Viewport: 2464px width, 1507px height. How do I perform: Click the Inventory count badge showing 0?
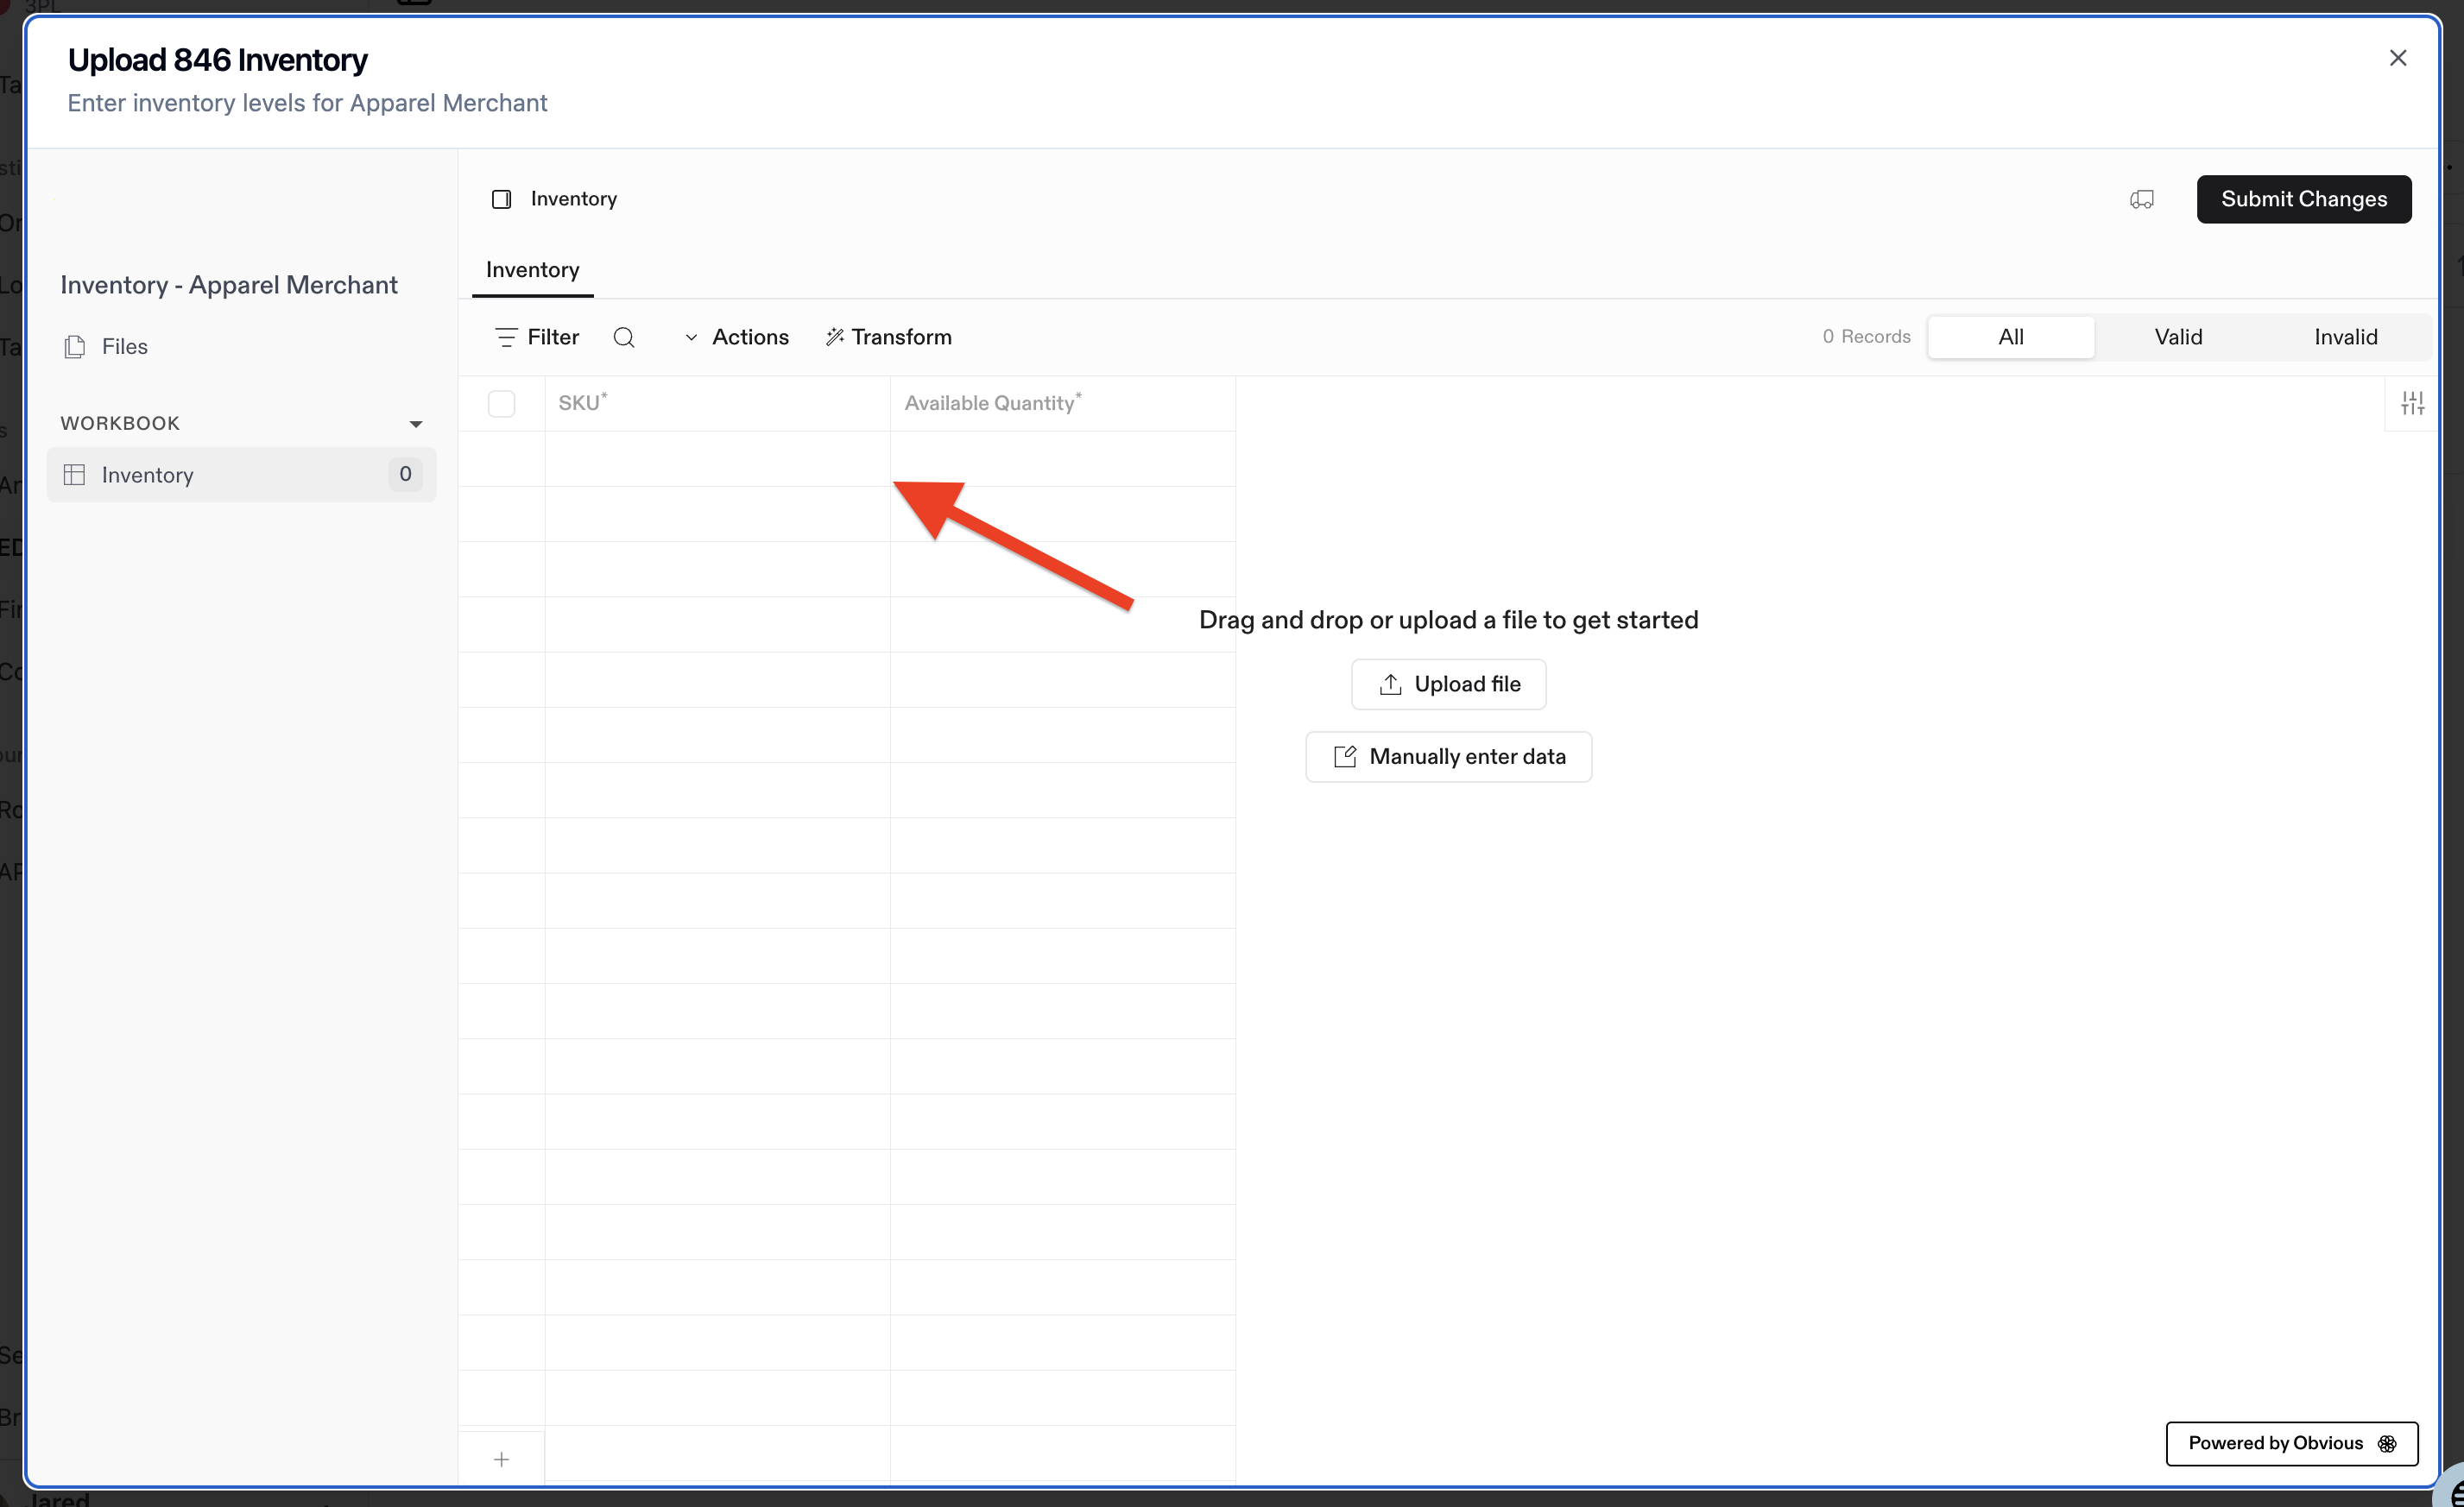coord(405,474)
